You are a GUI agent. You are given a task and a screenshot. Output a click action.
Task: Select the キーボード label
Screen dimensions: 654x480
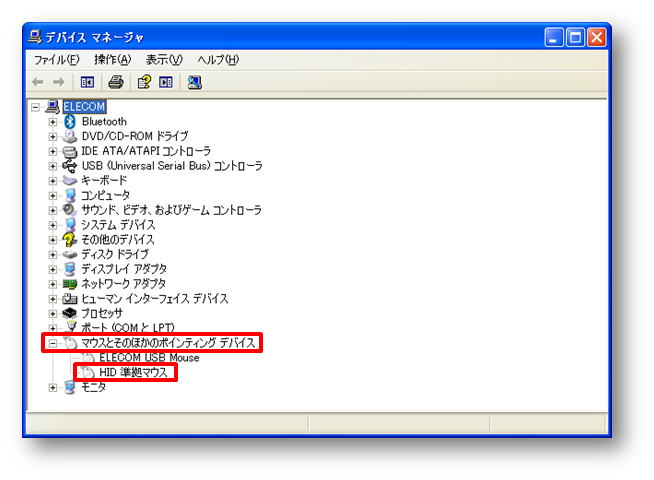(x=104, y=181)
